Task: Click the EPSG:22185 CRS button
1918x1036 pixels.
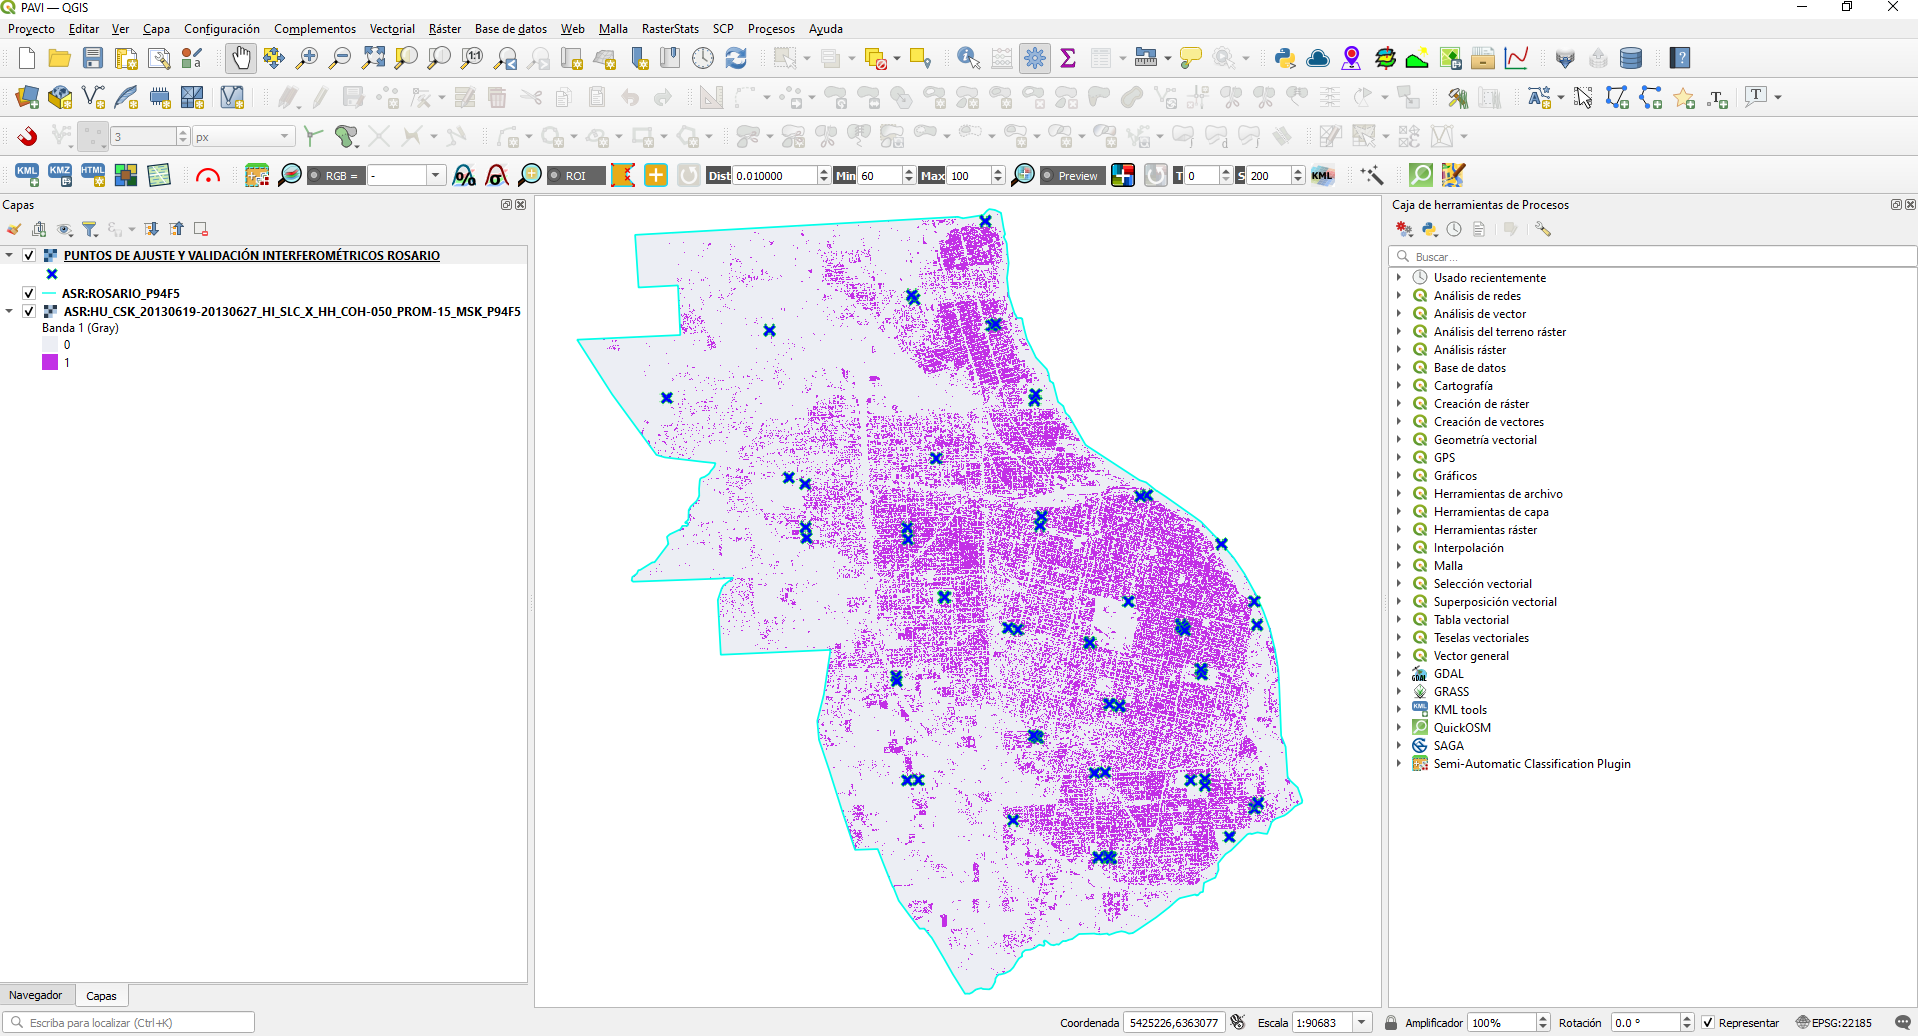Action: click(x=1834, y=1022)
